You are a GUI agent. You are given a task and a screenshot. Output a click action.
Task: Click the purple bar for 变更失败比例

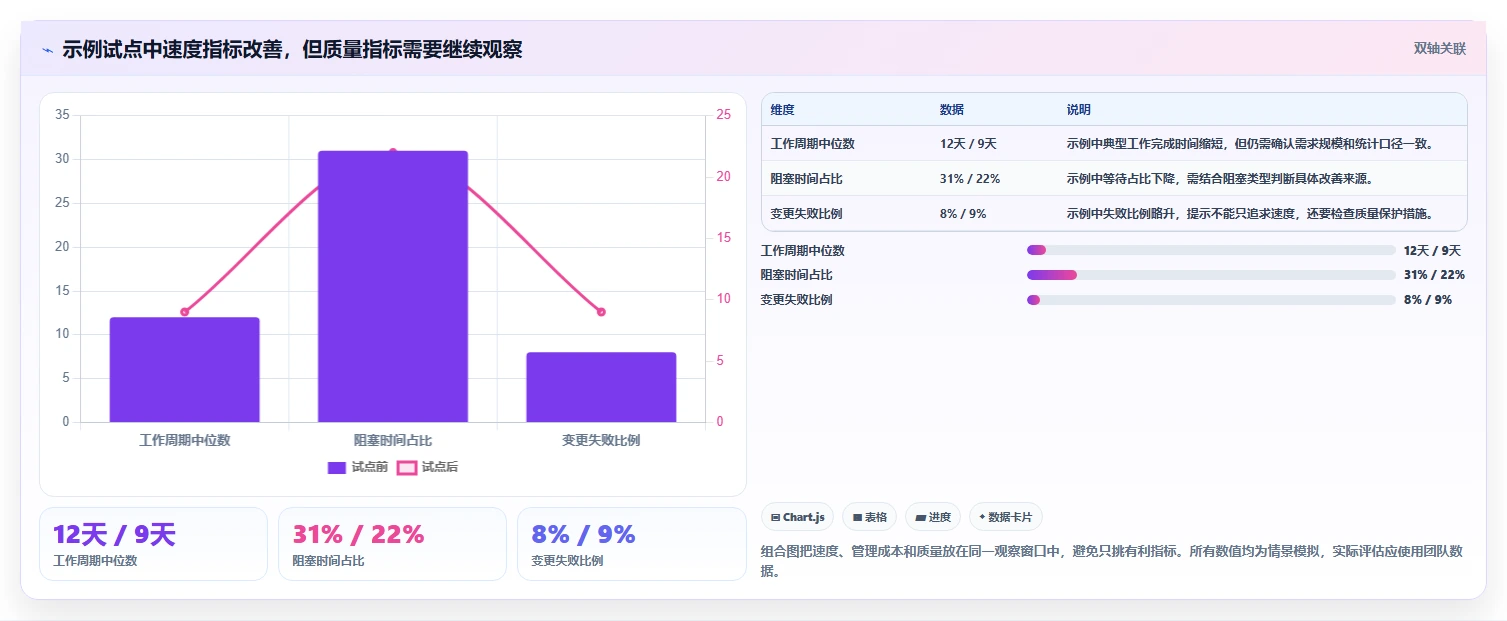pos(601,387)
